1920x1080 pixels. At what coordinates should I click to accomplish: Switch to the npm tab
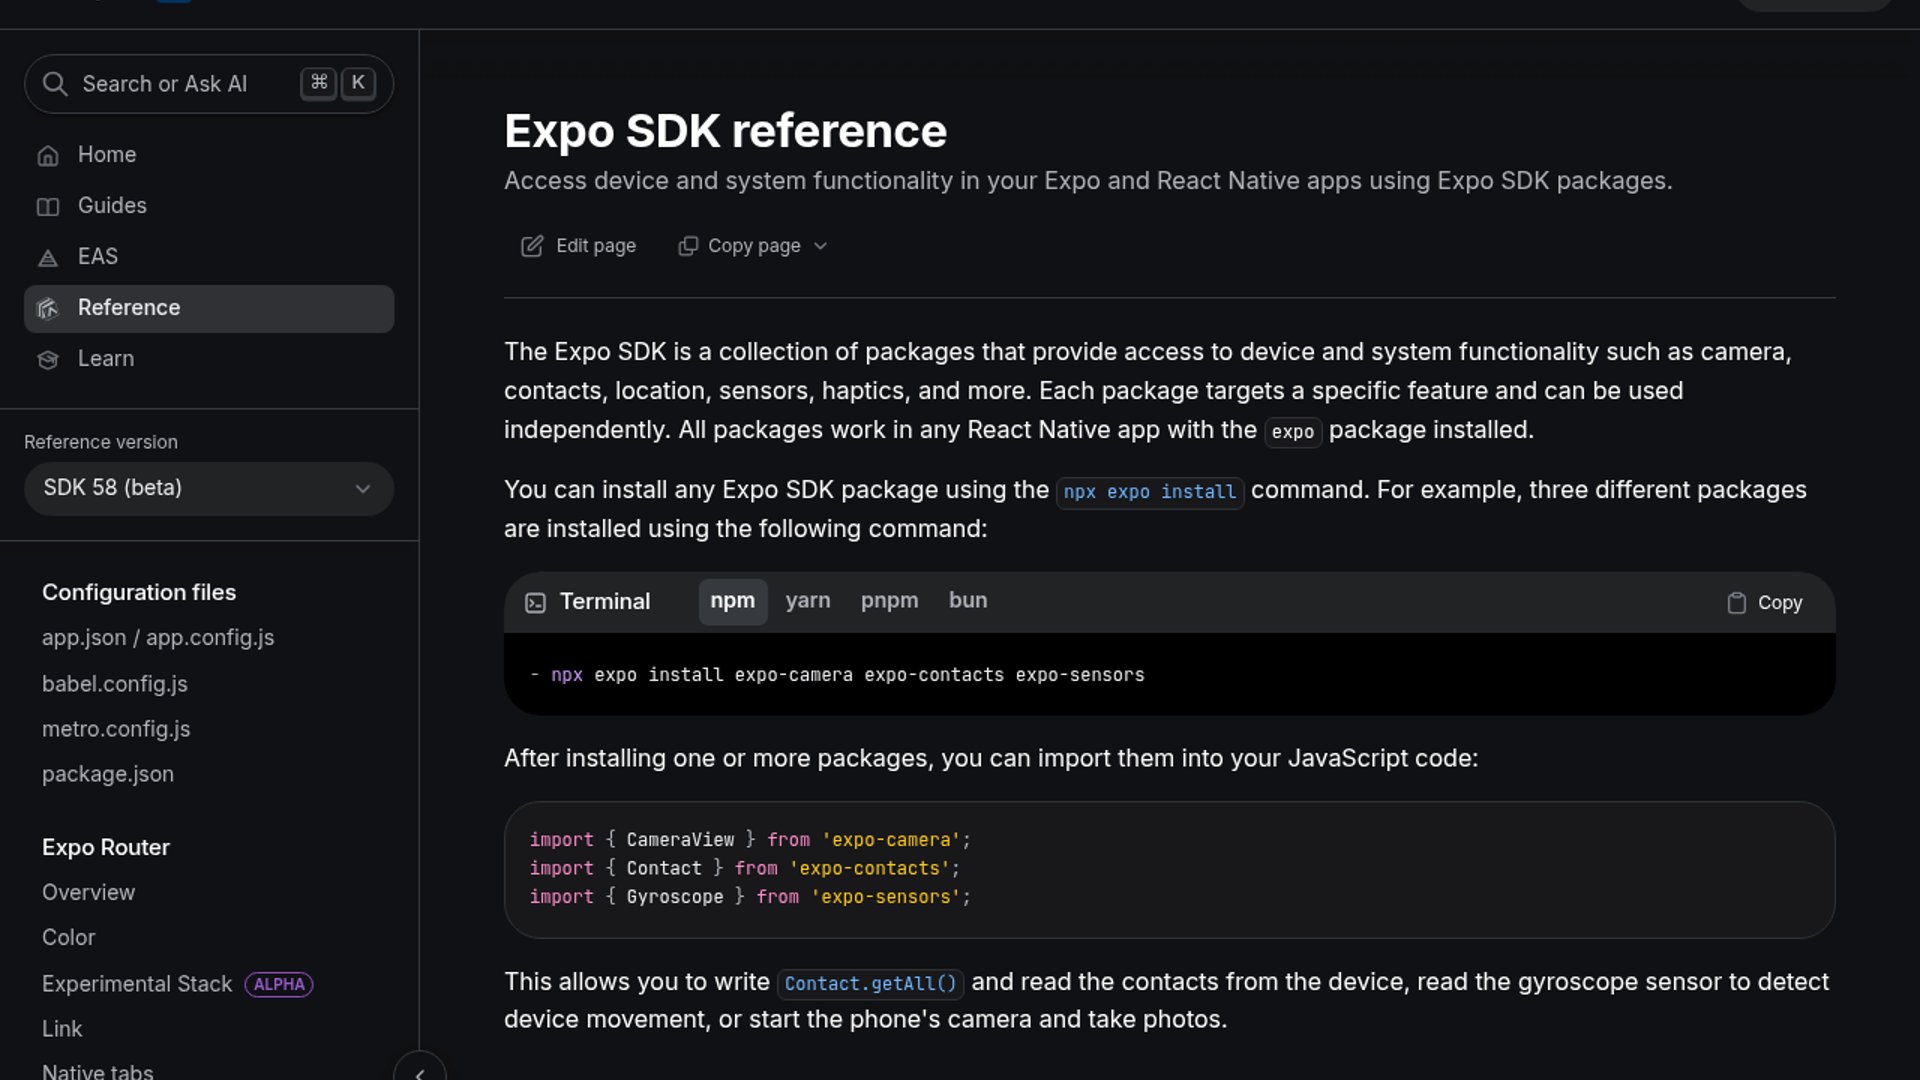733,601
